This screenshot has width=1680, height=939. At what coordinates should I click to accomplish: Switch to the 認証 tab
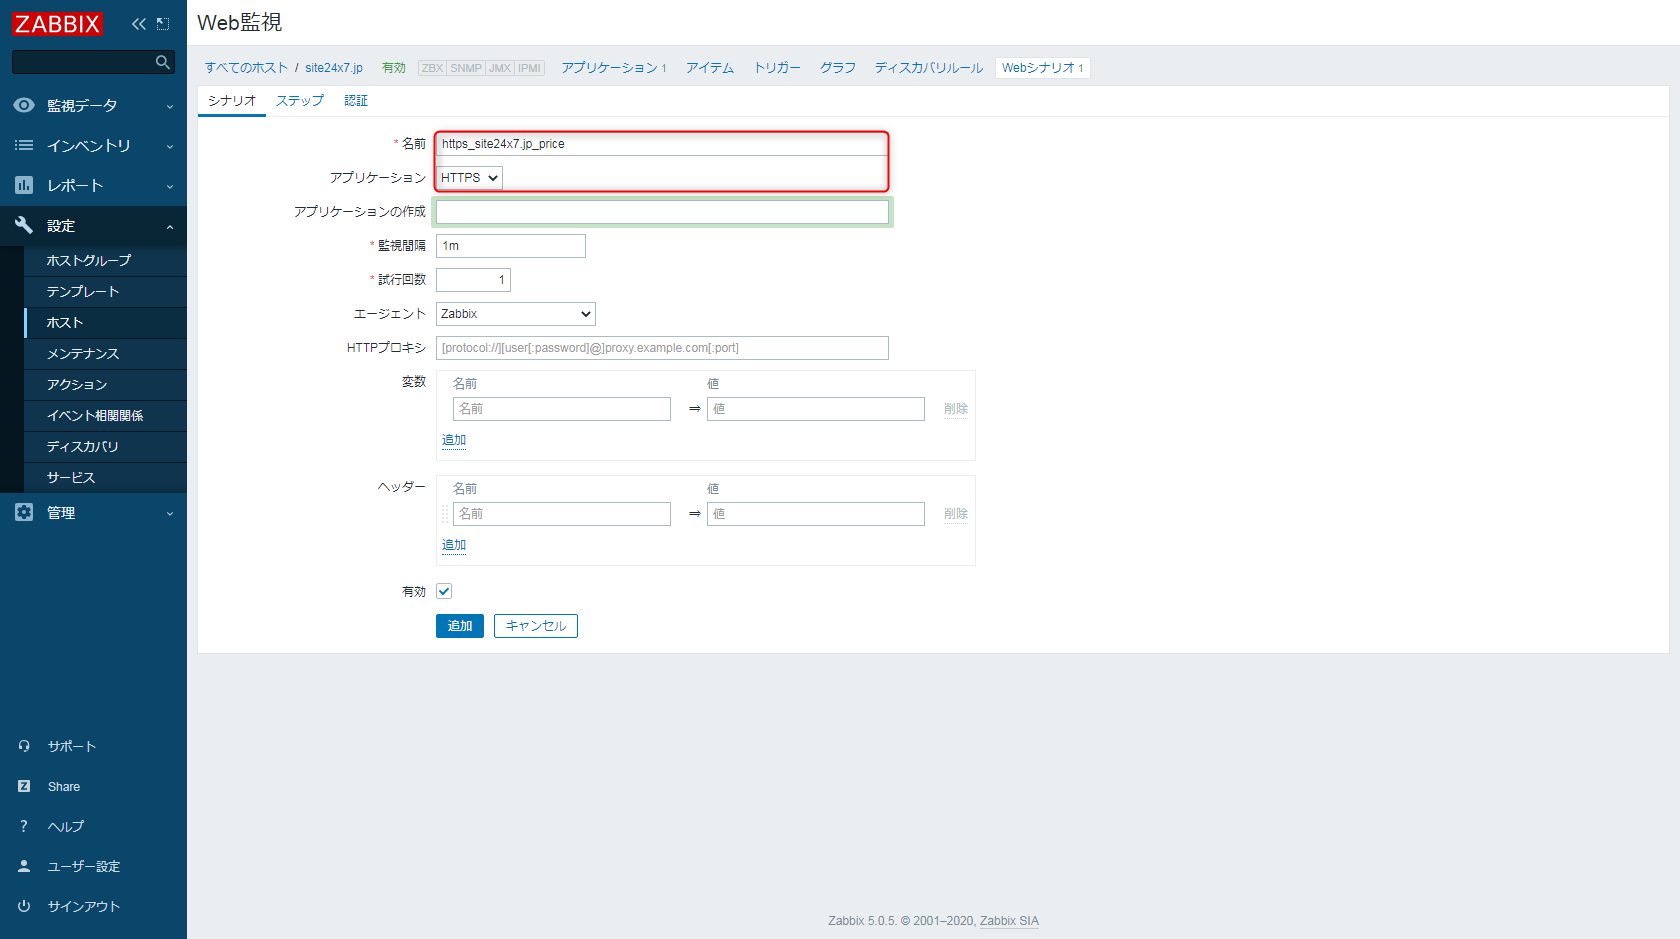pos(356,100)
